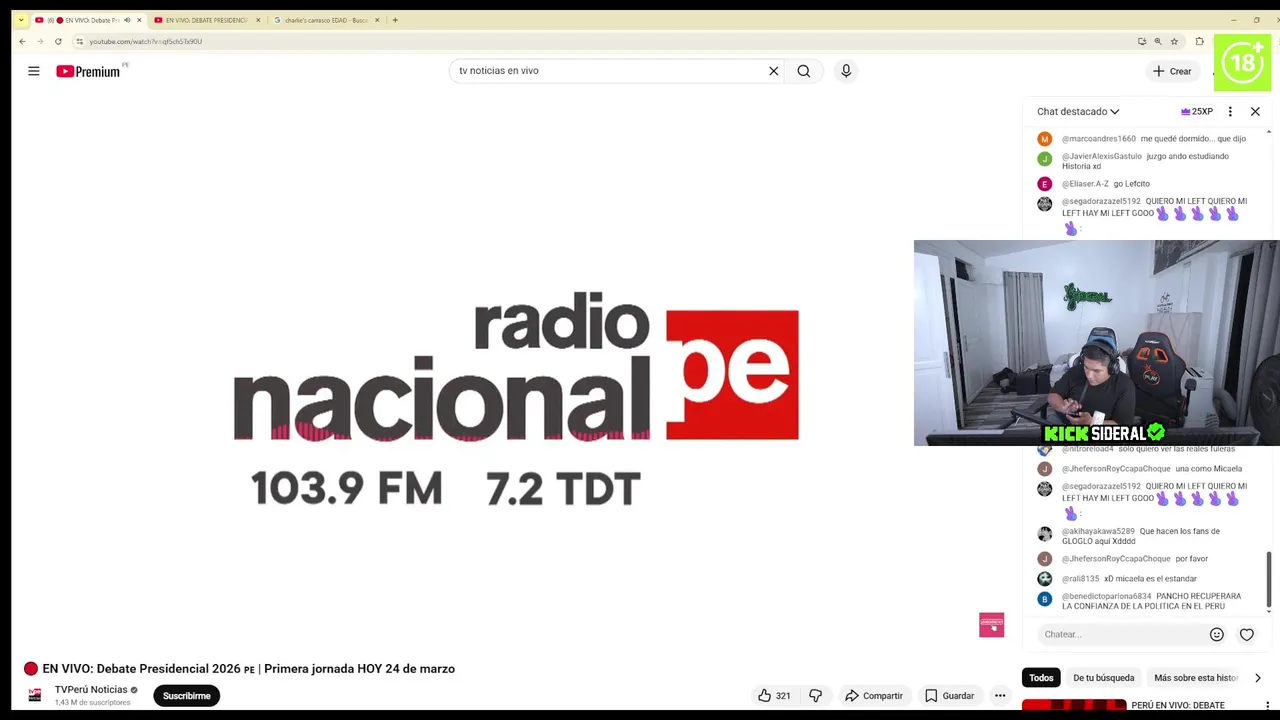
Task: Open the user @akihayakawa5289 in chat
Action: point(1098,531)
